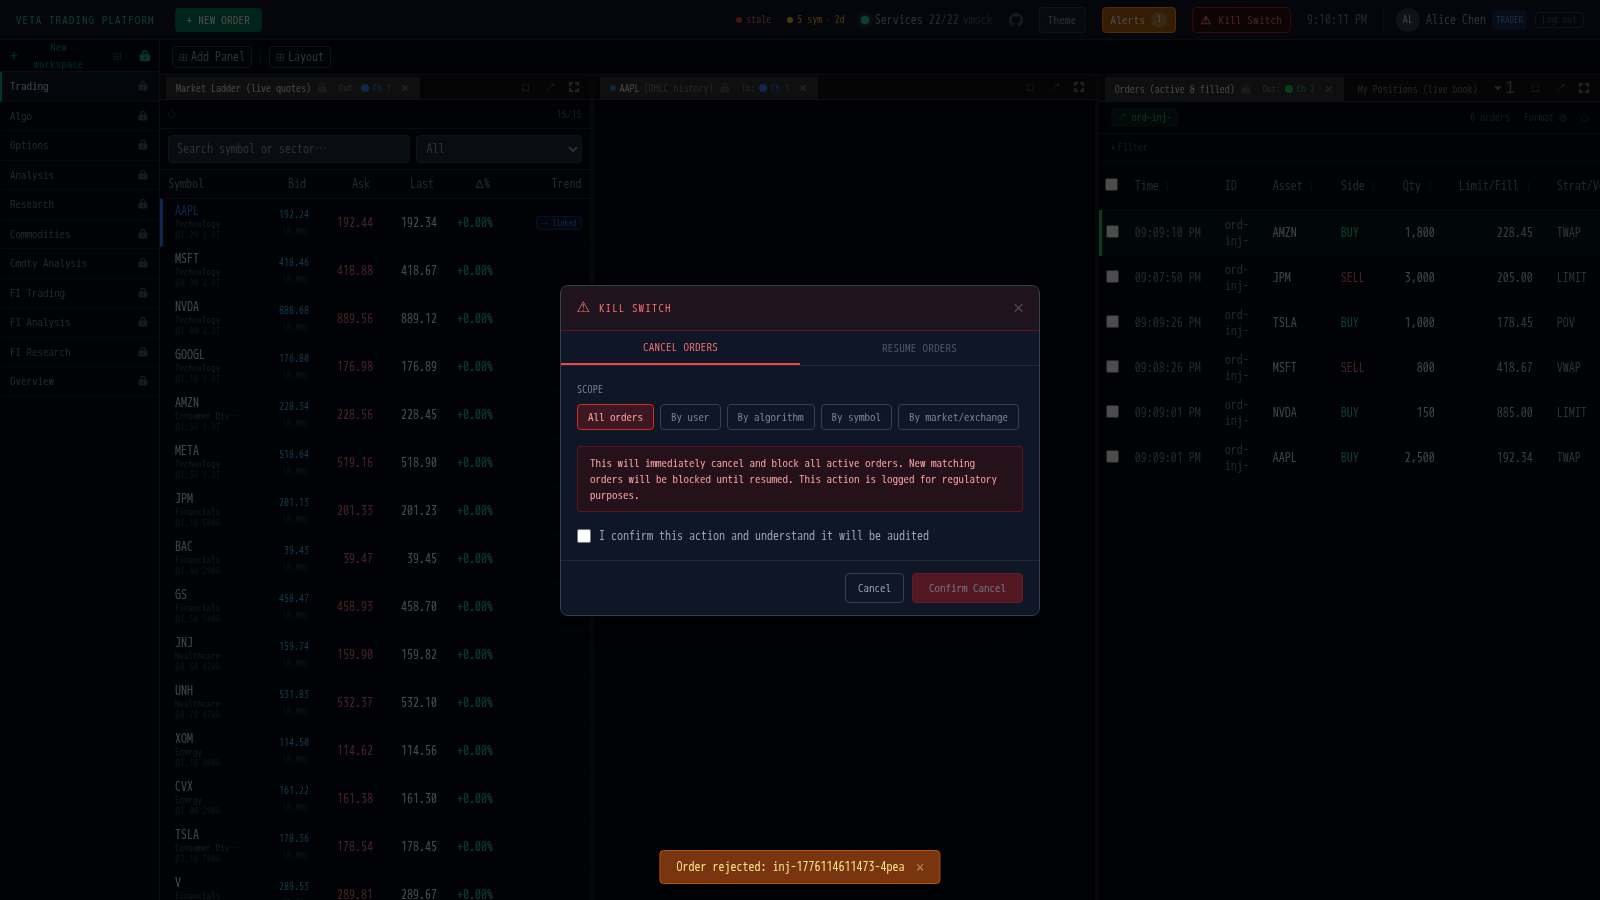1600x900 pixels.
Task: Click the green workspace lock icon
Action: (x=145, y=56)
